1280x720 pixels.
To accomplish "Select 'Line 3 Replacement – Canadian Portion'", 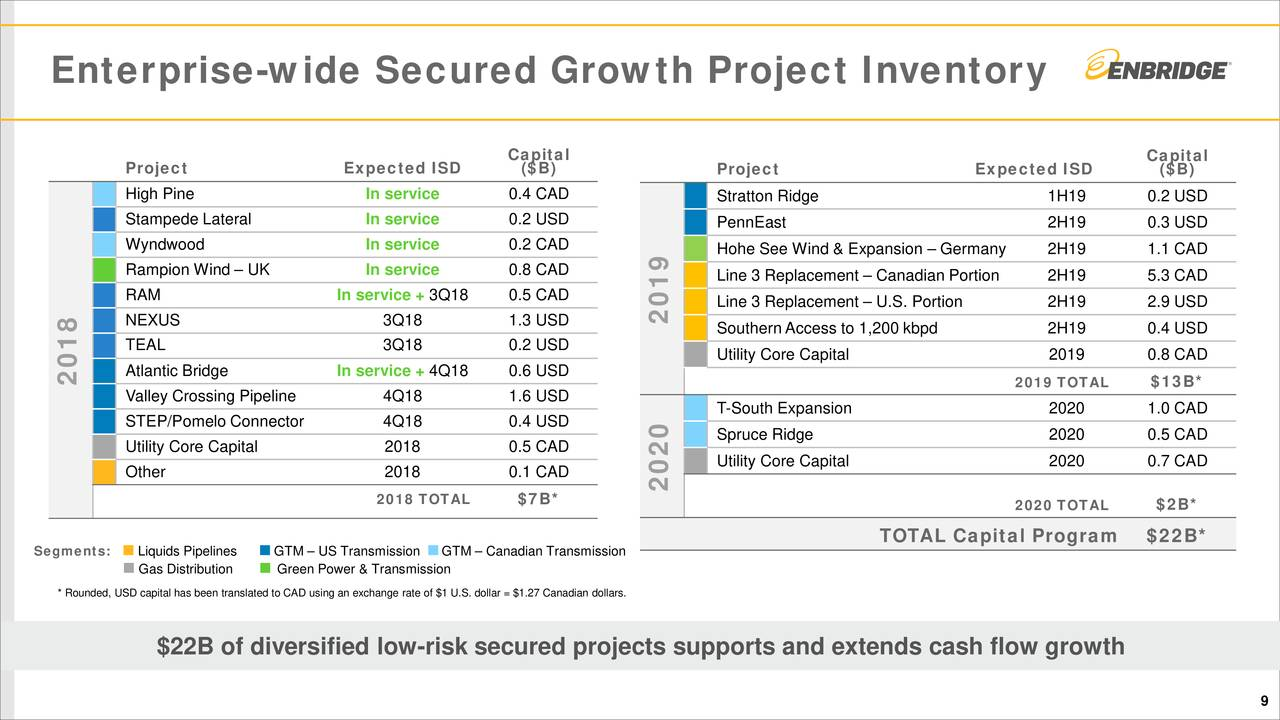I will coord(858,275).
